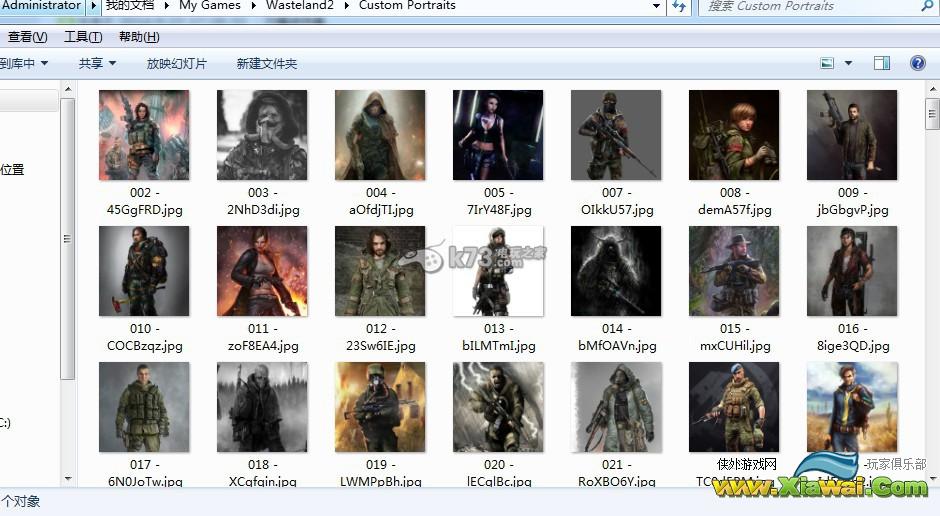940x516 pixels.
Task: Select sniper portrait 007 thumbnail
Action: coord(616,135)
